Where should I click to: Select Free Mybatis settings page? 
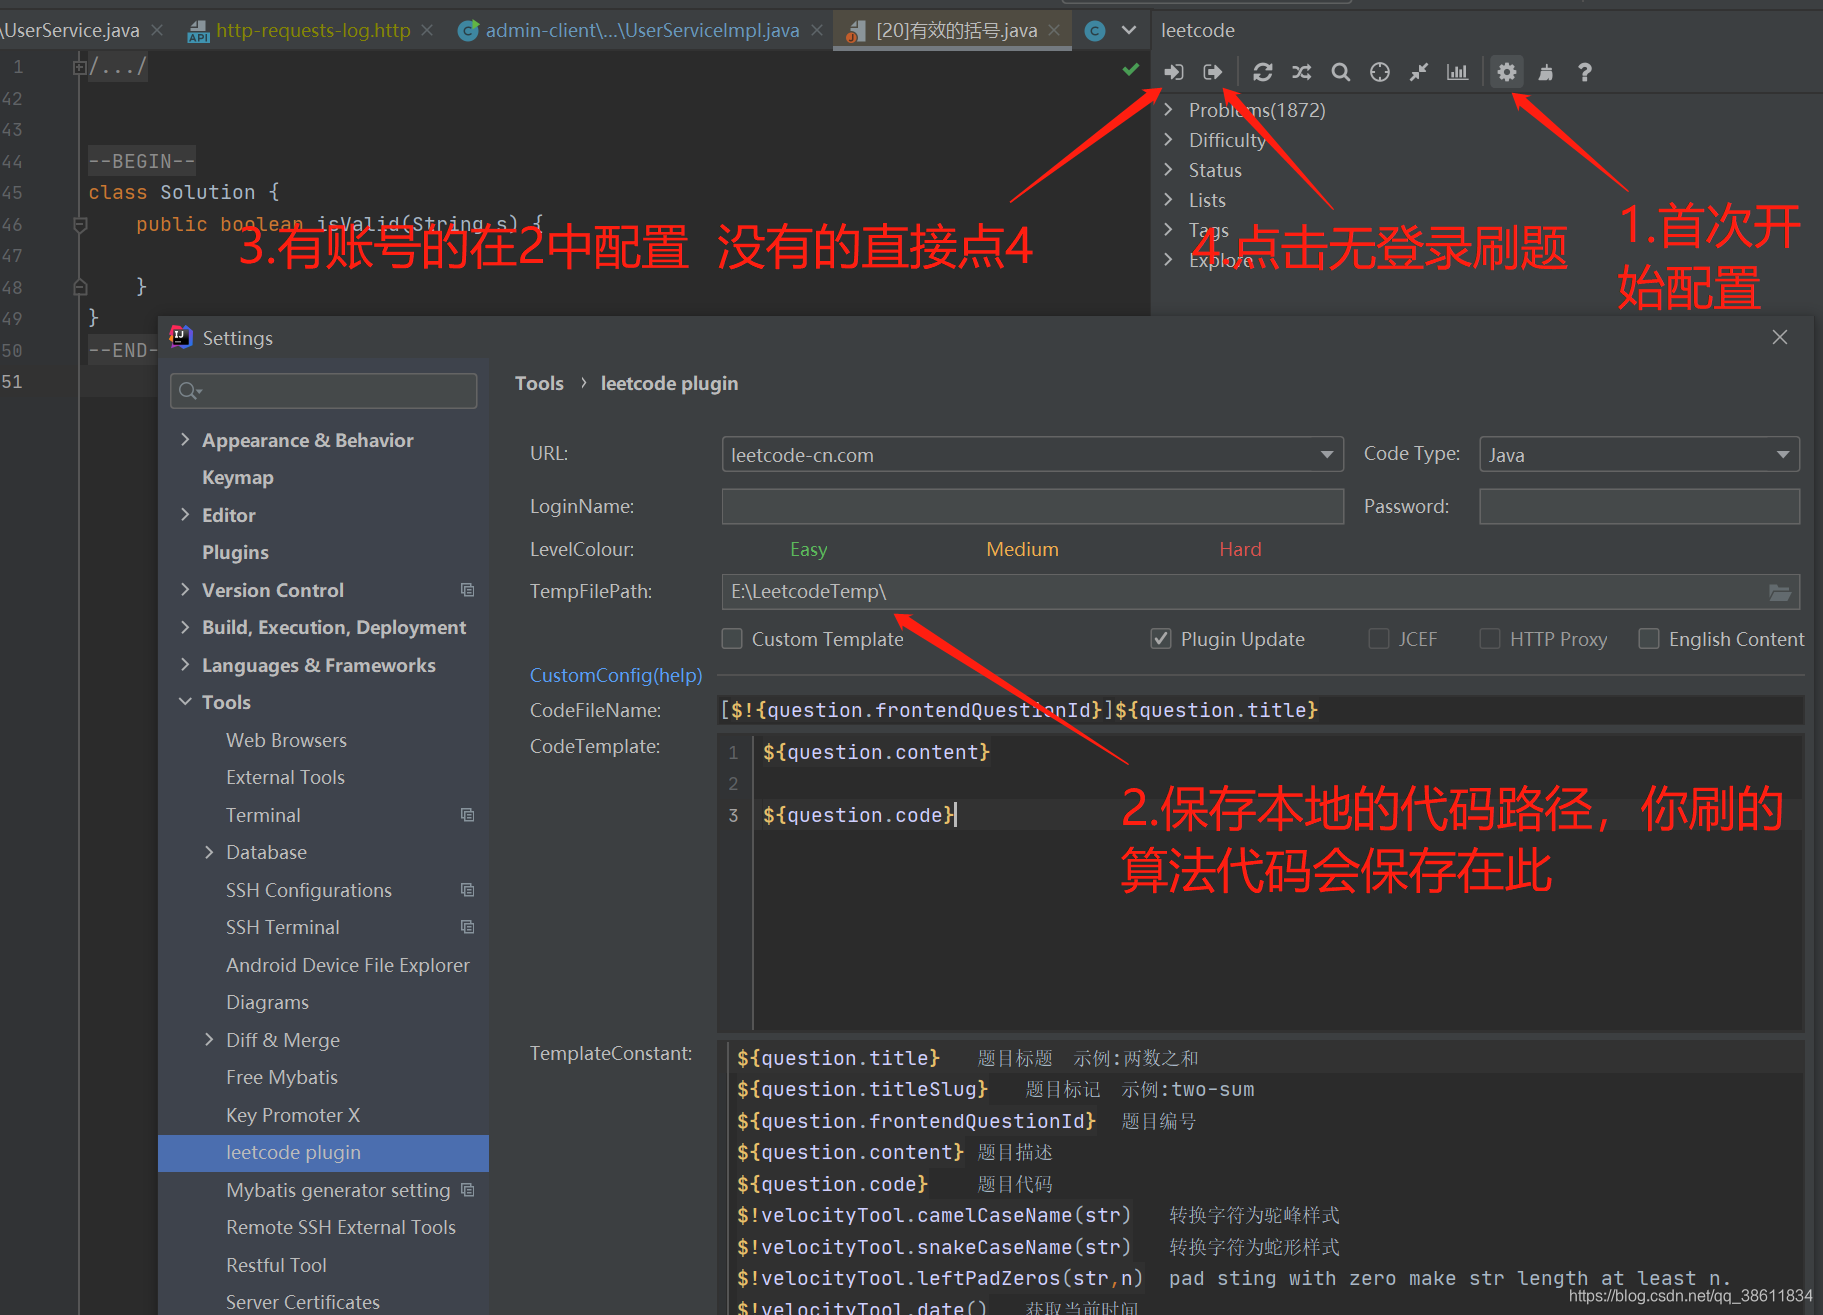(282, 1077)
